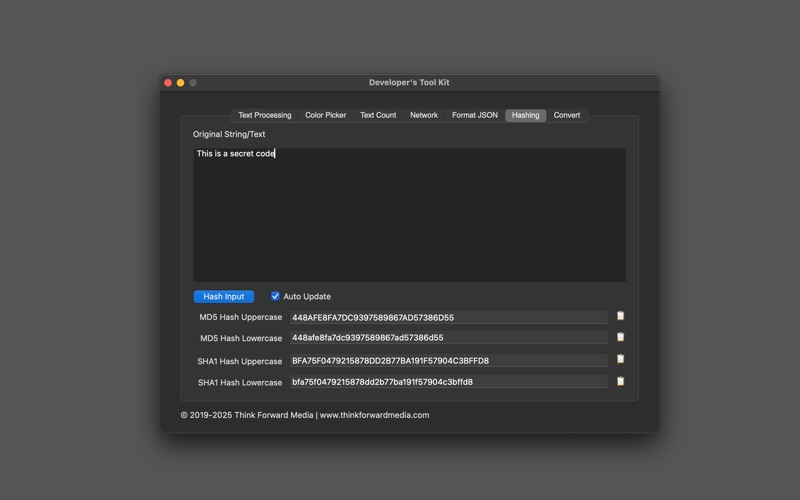
Task: Open the Format JSON tab
Action: click(x=474, y=115)
